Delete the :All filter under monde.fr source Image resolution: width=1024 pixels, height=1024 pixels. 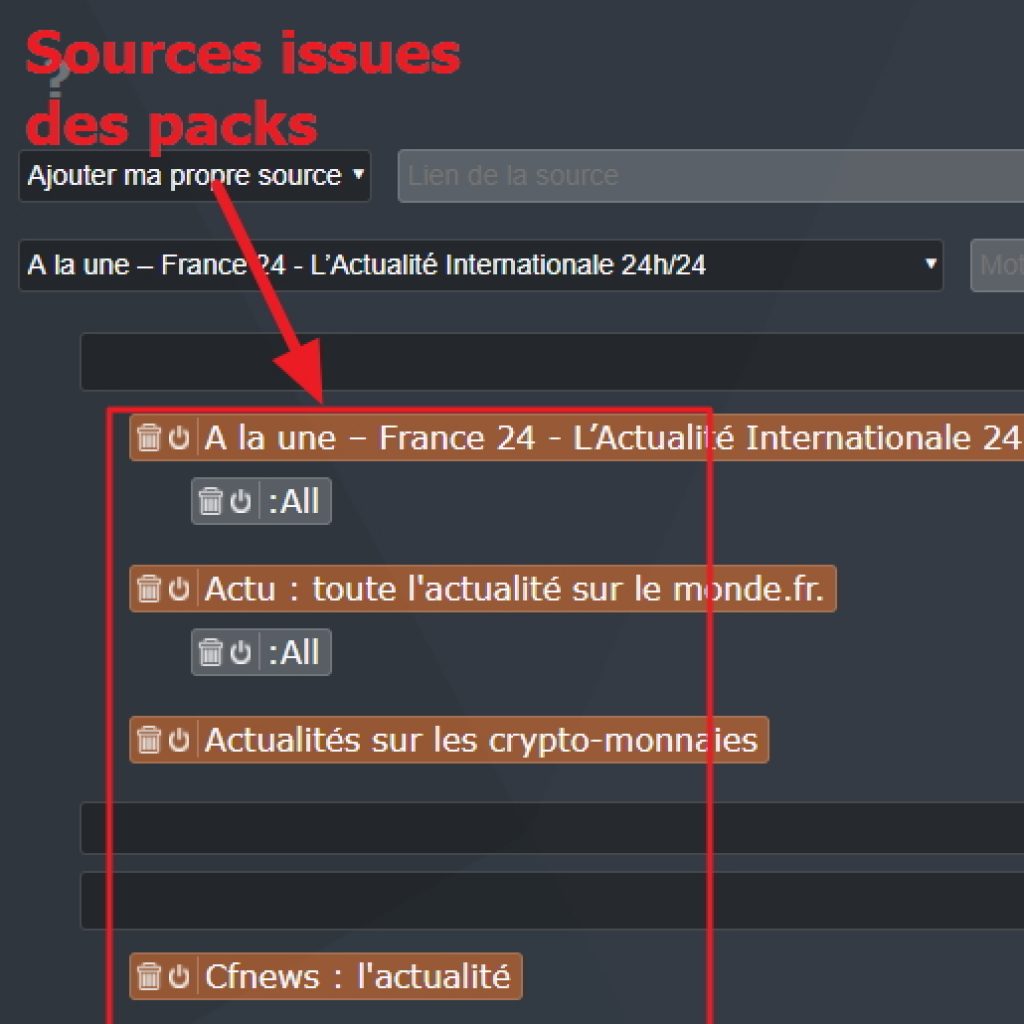pos(210,652)
